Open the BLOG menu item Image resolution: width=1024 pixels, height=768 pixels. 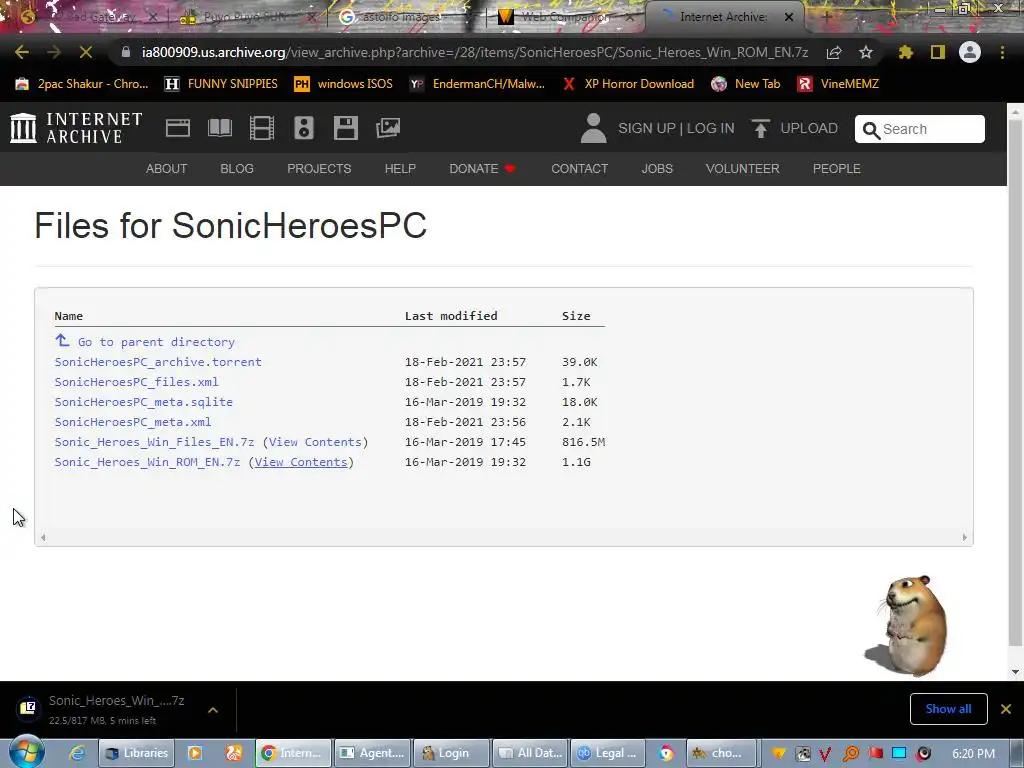tap(237, 168)
